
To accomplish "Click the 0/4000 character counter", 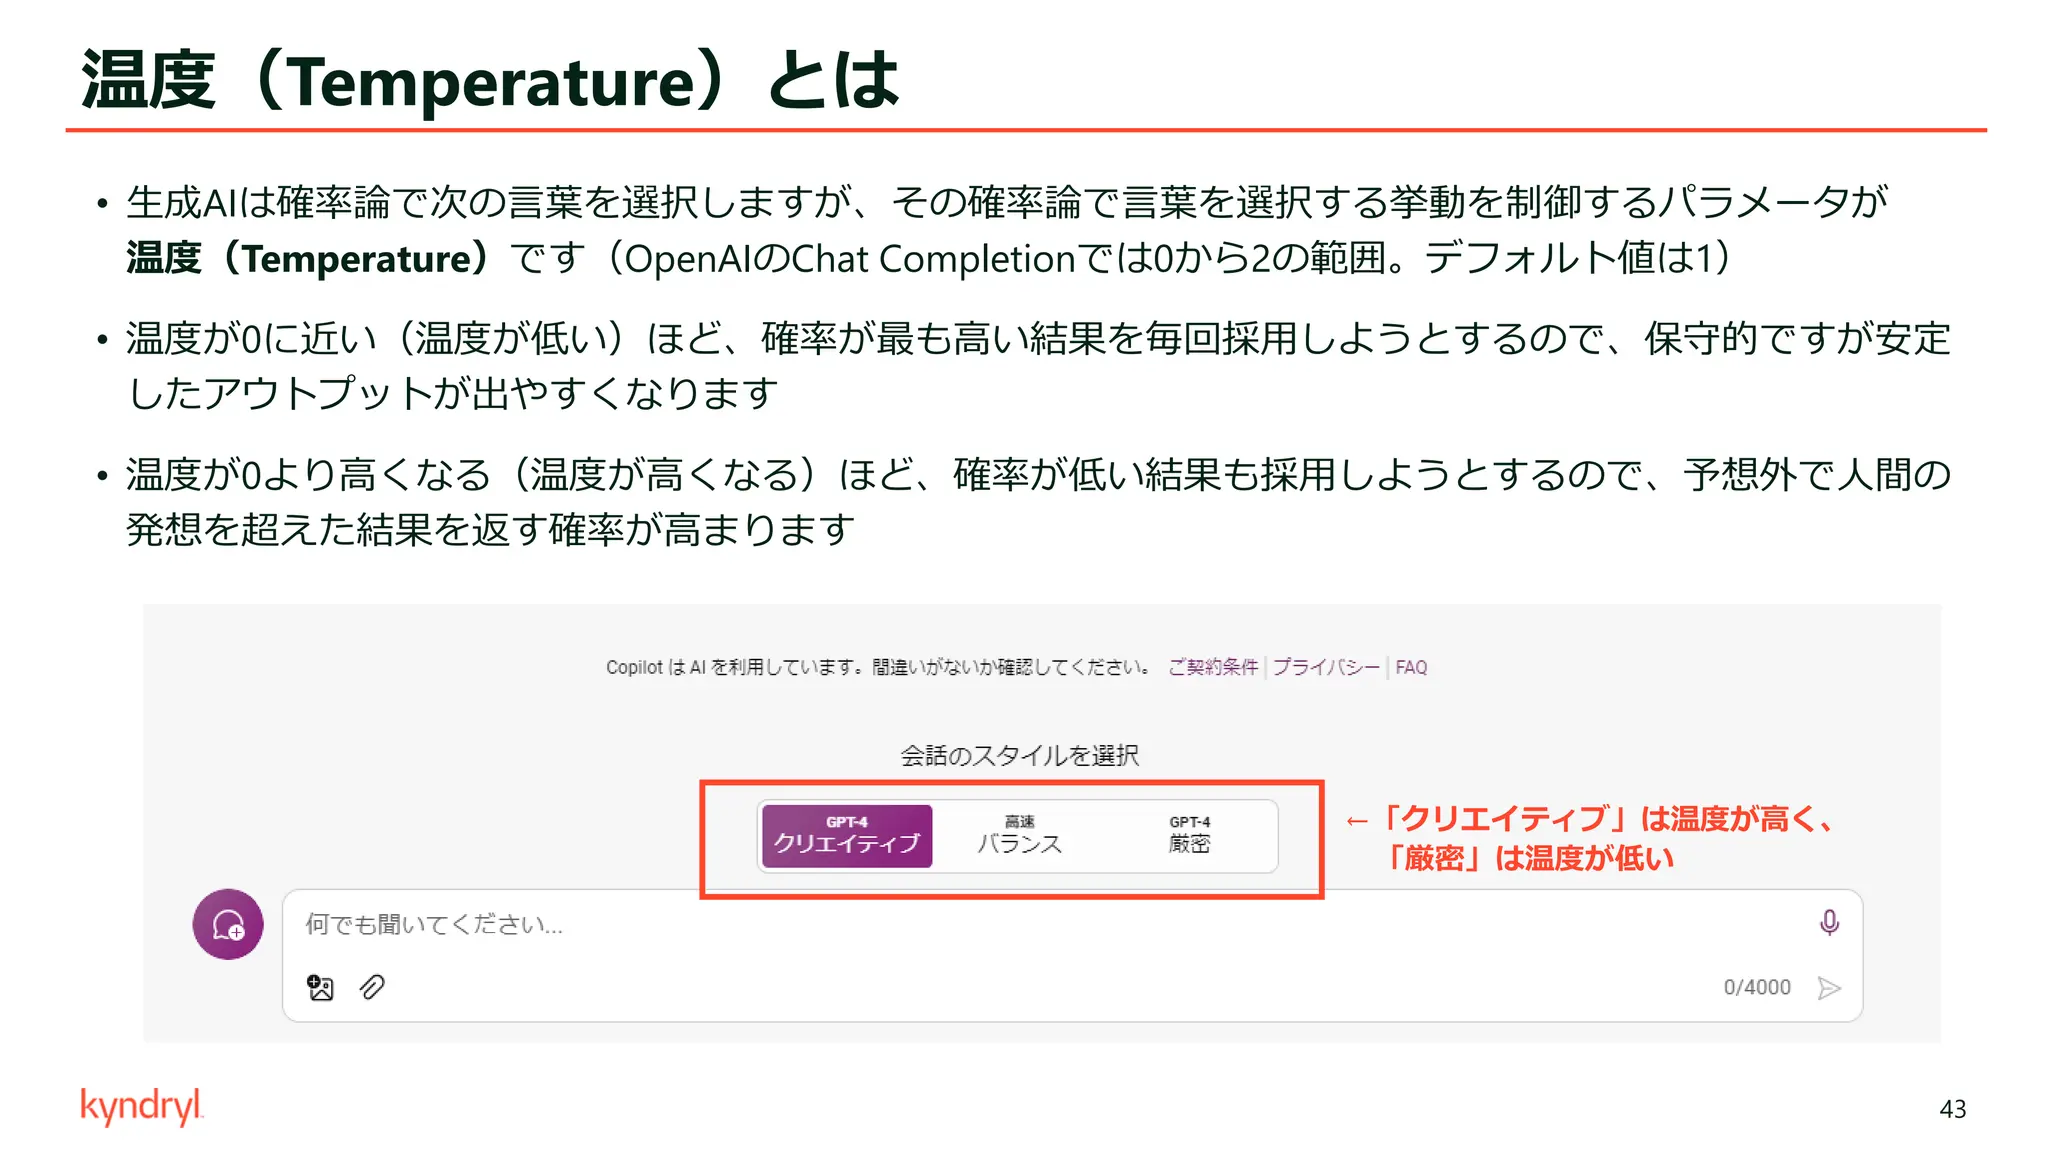I will pyautogui.click(x=1756, y=987).
